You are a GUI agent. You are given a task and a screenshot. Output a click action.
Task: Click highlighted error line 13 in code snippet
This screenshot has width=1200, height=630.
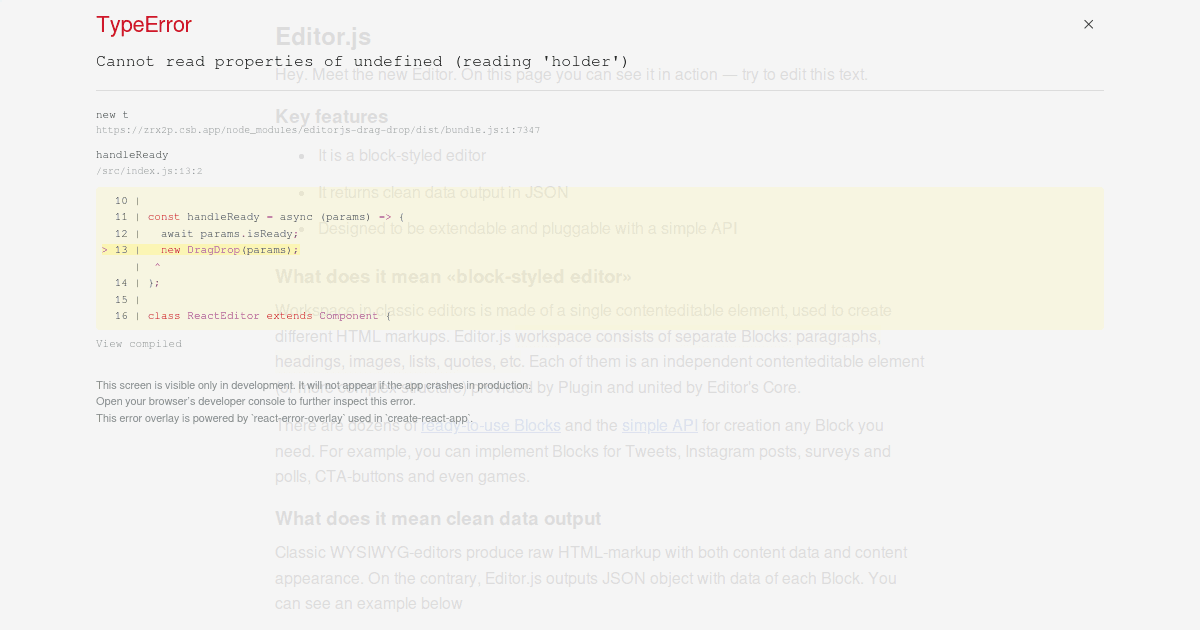pyautogui.click(x=200, y=249)
